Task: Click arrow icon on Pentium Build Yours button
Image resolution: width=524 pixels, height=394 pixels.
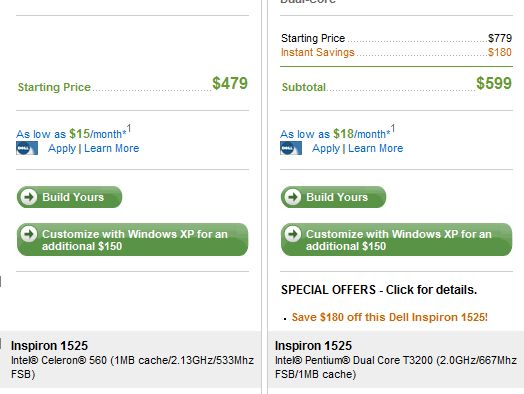Action: (x=293, y=197)
